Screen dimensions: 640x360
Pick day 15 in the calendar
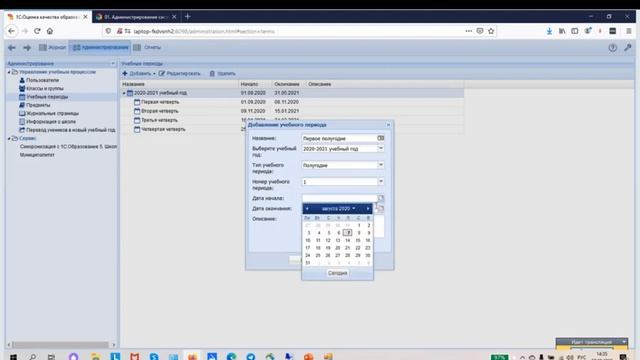click(358, 240)
